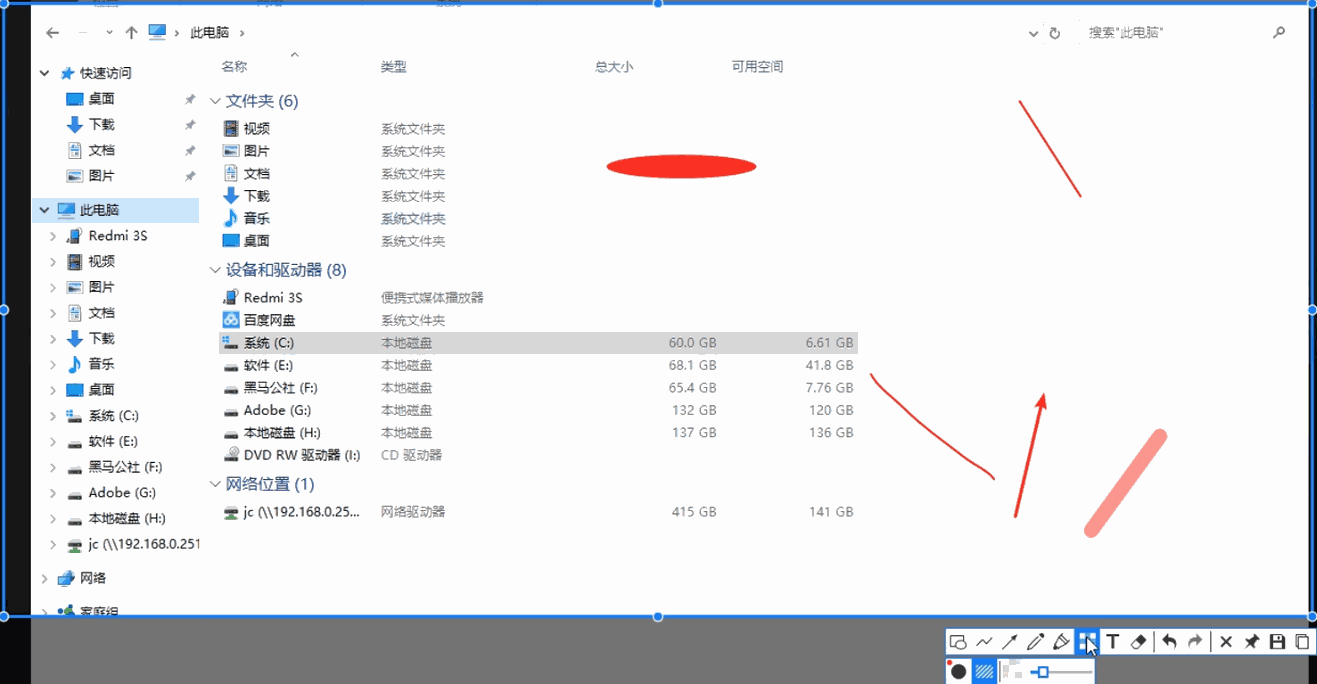Select the text tool
The image size is (1317, 684).
pos(1112,642)
